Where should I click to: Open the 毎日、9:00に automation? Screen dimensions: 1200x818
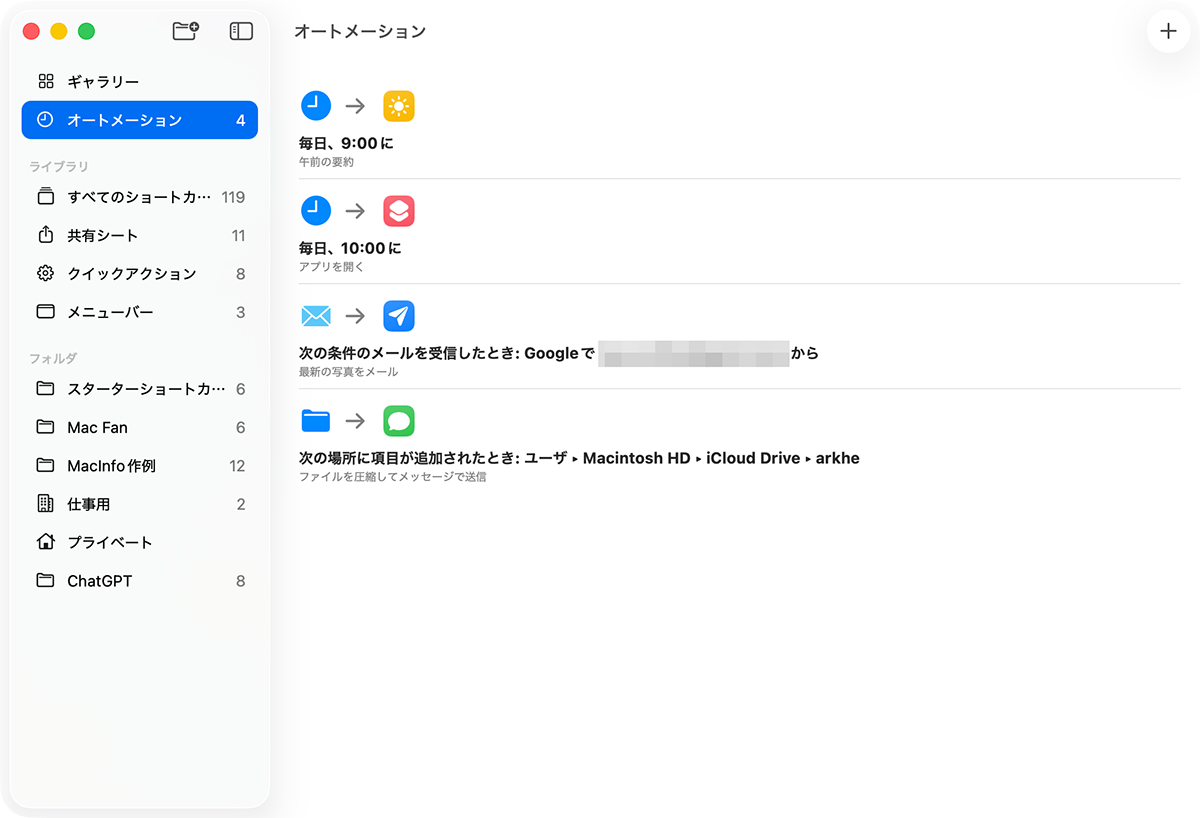pos(346,144)
